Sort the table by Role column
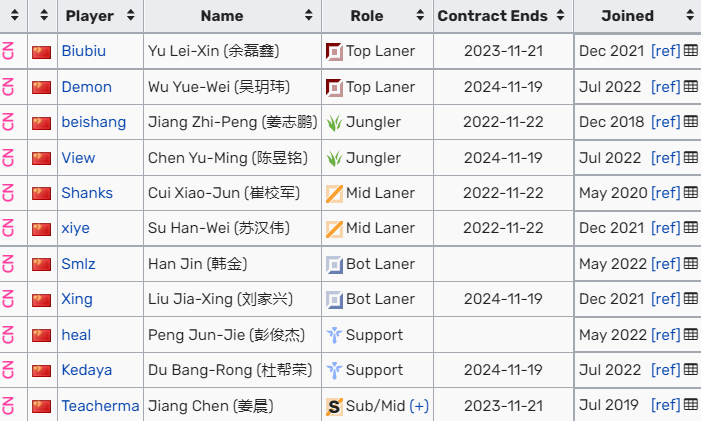Screen dimensions: 701x421 coord(377,16)
